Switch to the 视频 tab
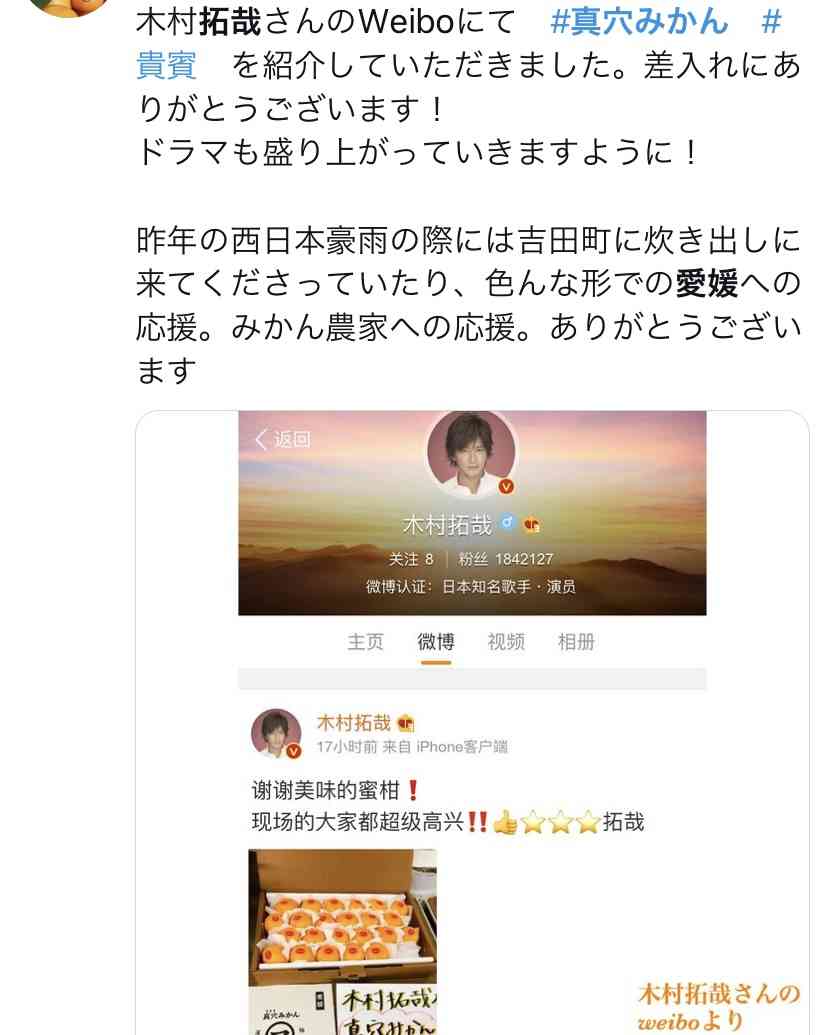Image resolution: width=828 pixels, height=1035 pixels. tap(506, 642)
